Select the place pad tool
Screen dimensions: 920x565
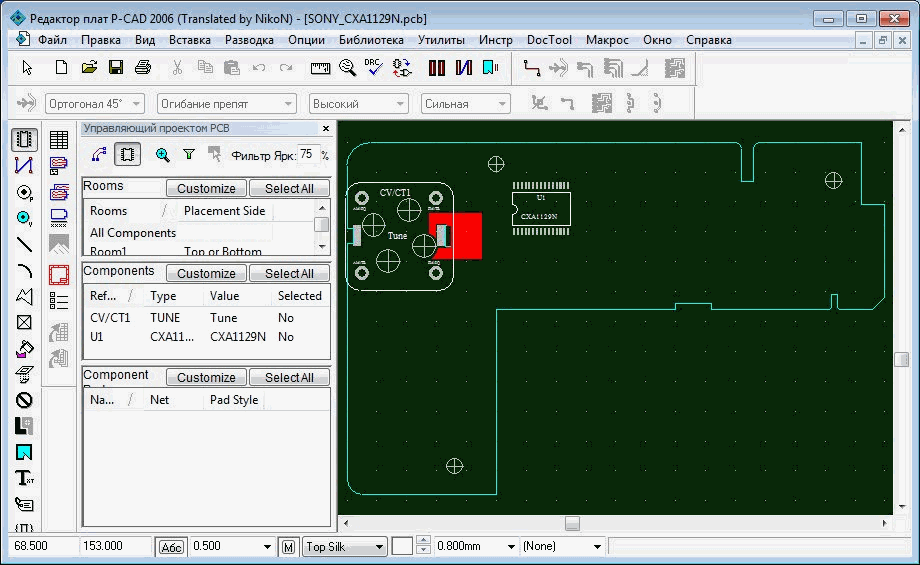tap(24, 192)
